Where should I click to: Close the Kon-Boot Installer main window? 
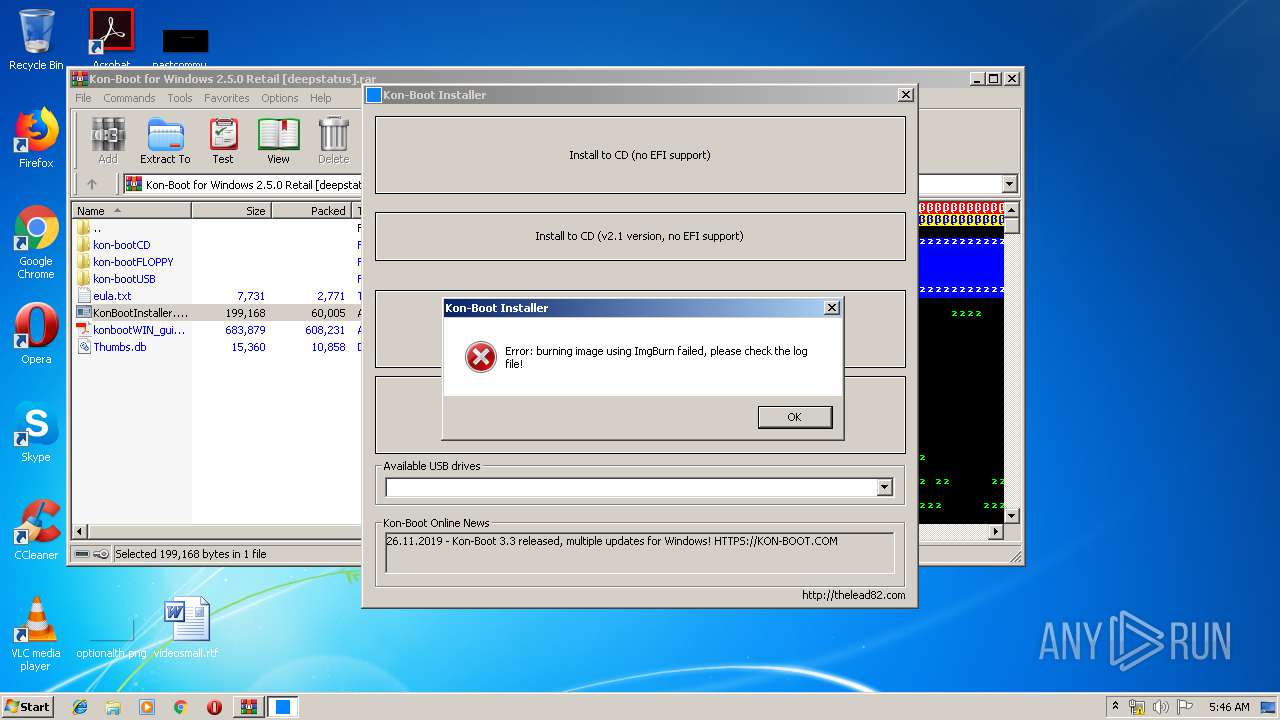pos(905,95)
